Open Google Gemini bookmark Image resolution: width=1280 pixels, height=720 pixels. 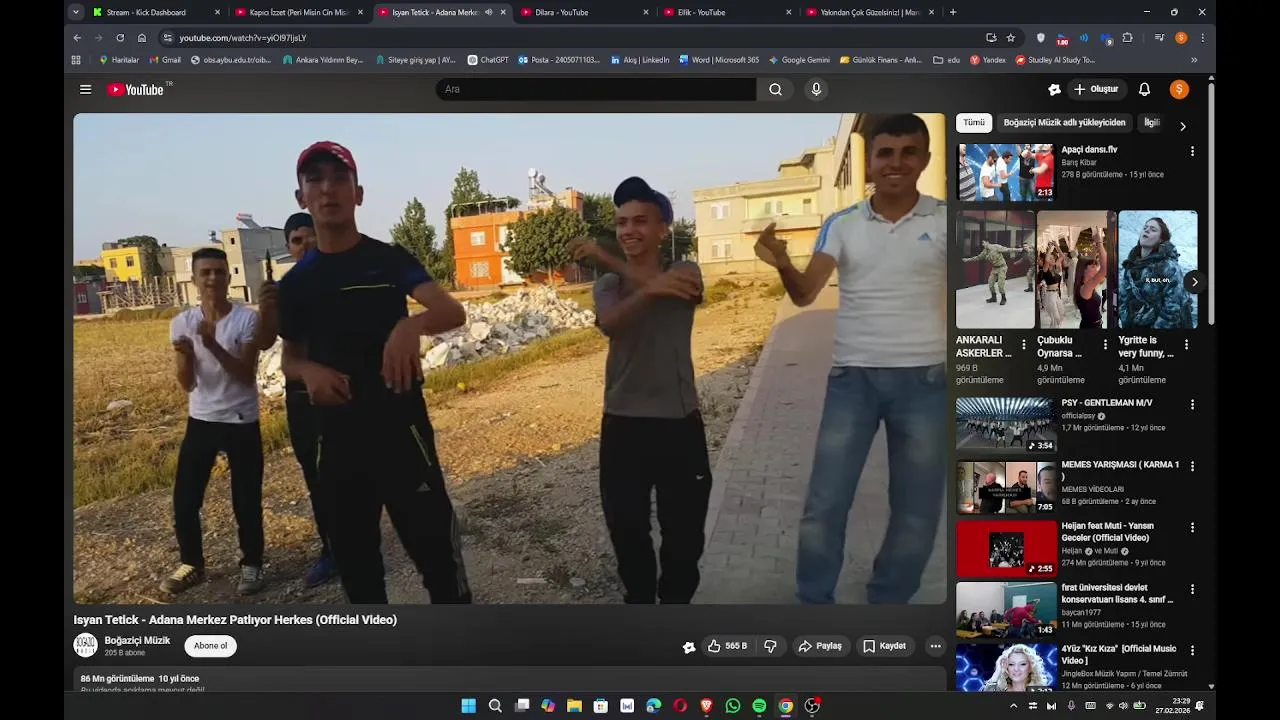pos(799,60)
